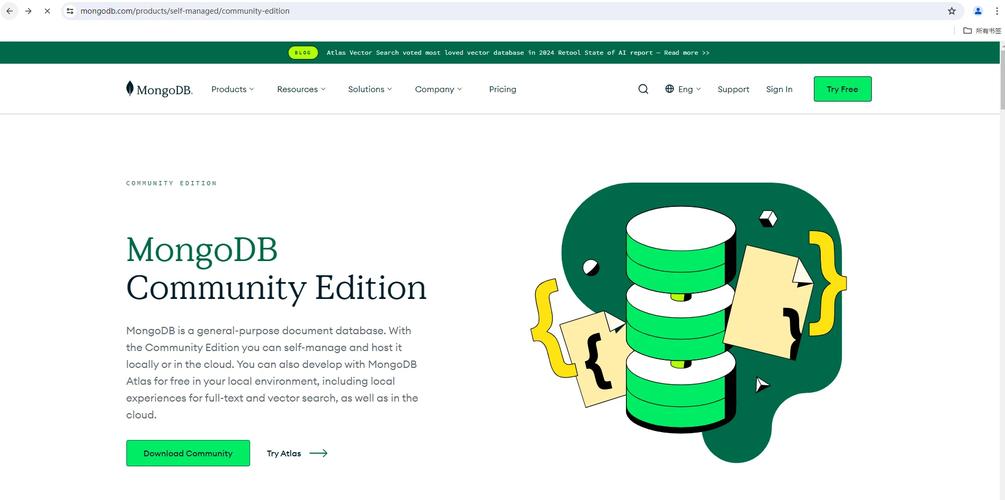Click Download Community button
The width and height of the screenshot is (1005, 500).
click(x=188, y=453)
